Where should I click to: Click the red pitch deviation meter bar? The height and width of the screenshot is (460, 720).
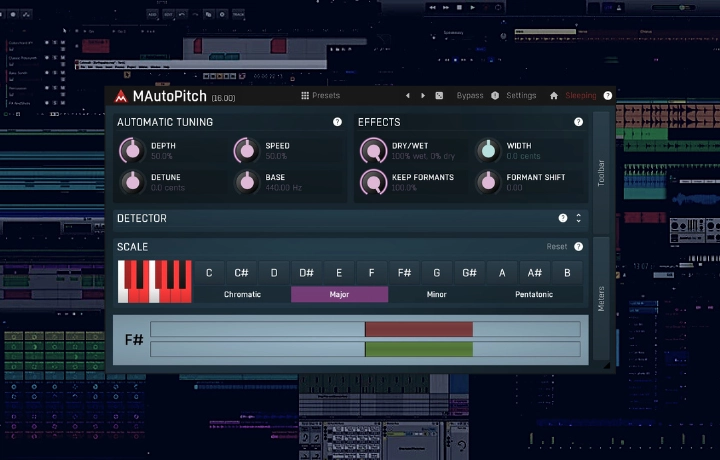tap(419, 329)
